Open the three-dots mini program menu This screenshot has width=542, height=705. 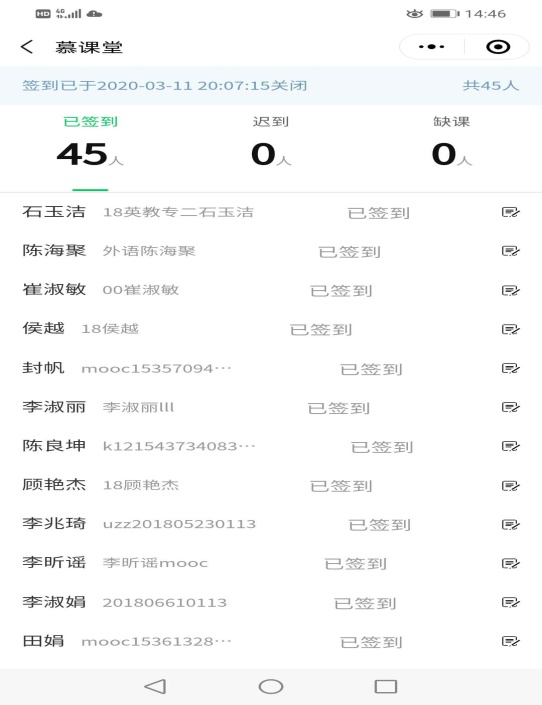[x=431, y=47]
